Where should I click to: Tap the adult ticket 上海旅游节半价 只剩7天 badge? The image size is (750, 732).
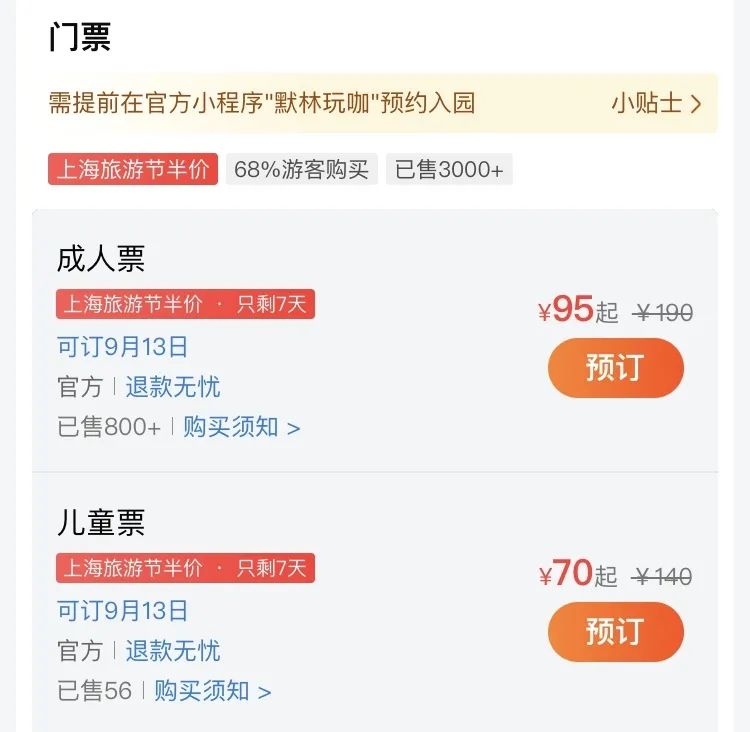tap(185, 304)
